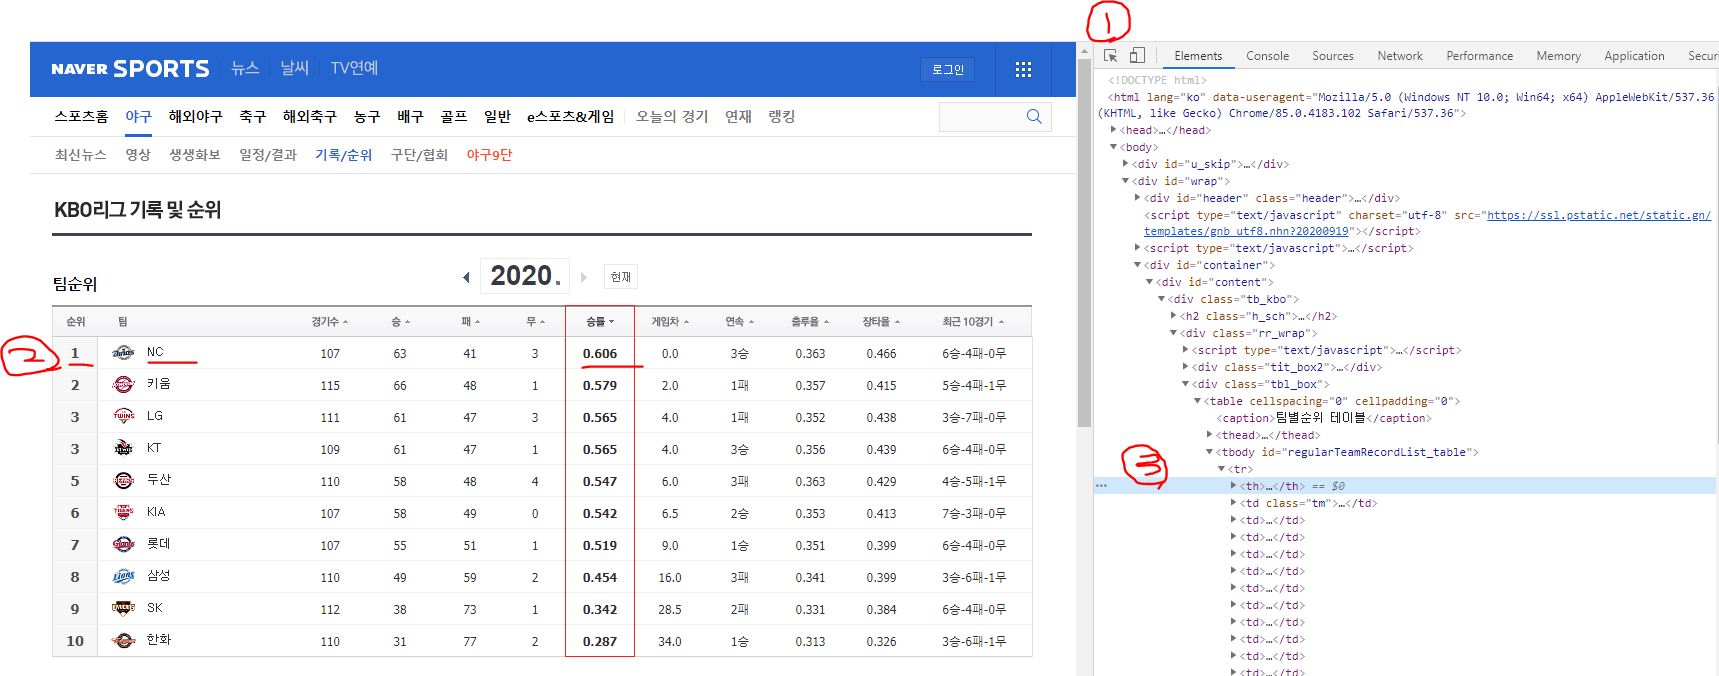Click the search magnifier icon
Screen dimensions: 1719x676
(1034, 116)
